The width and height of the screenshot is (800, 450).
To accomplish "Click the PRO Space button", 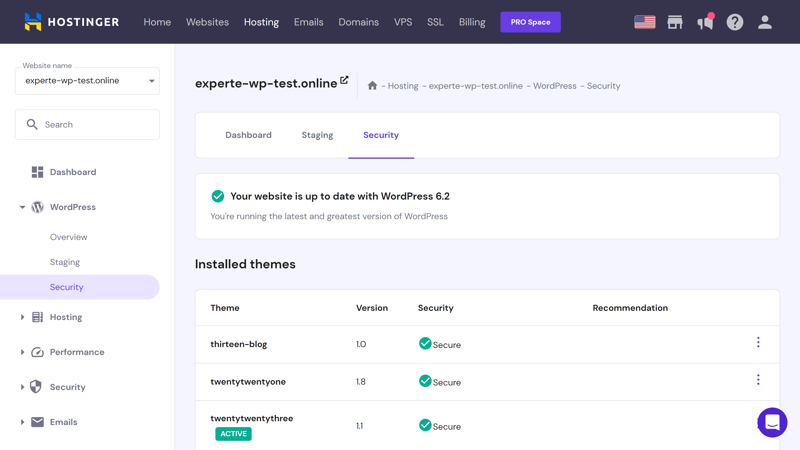I will [531, 22].
